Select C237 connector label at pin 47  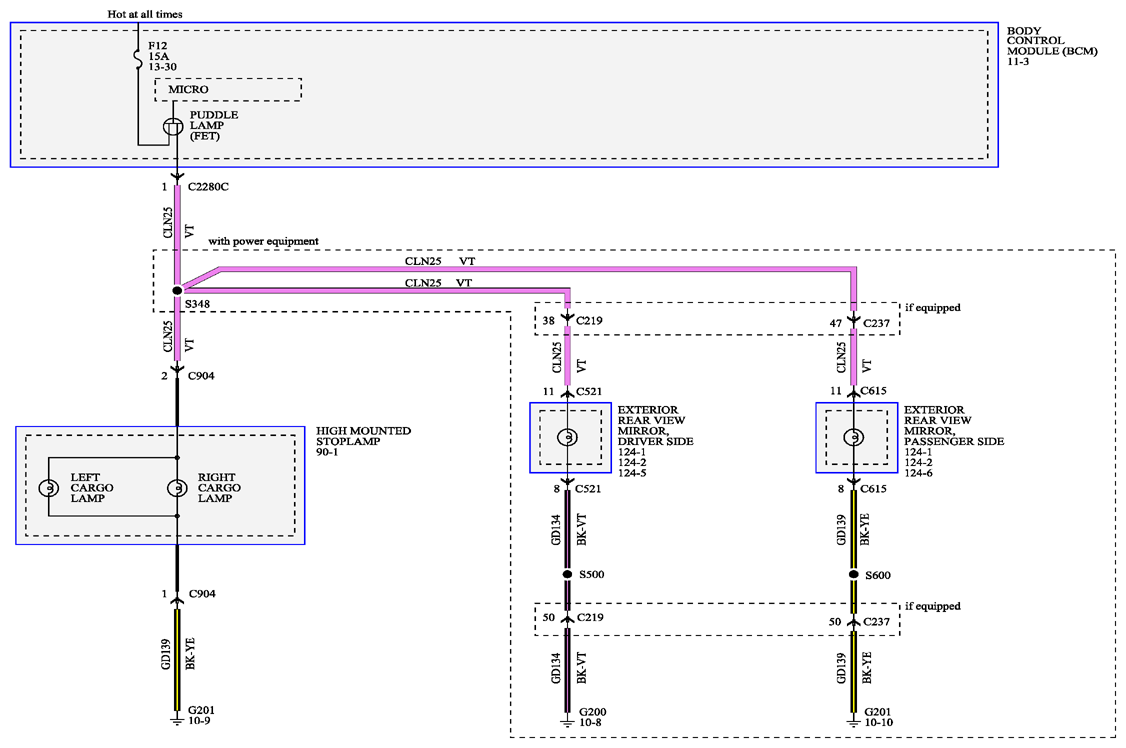click(876, 323)
